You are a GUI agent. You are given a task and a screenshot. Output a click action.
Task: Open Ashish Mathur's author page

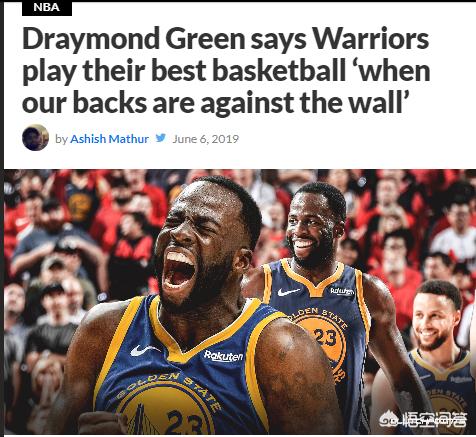109,139
